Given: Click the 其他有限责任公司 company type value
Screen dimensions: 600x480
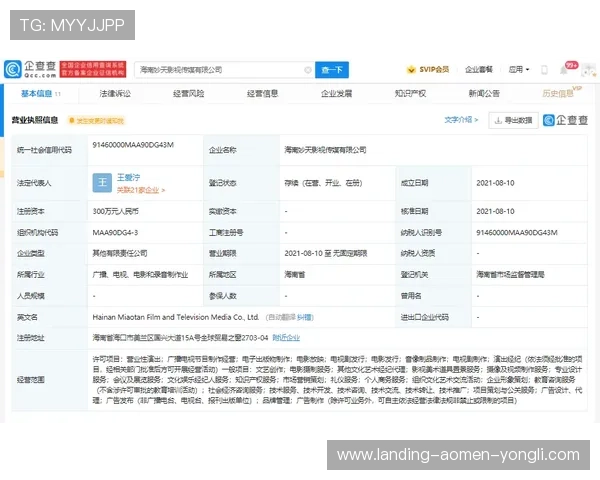Looking at the screenshot, I should (120, 253).
